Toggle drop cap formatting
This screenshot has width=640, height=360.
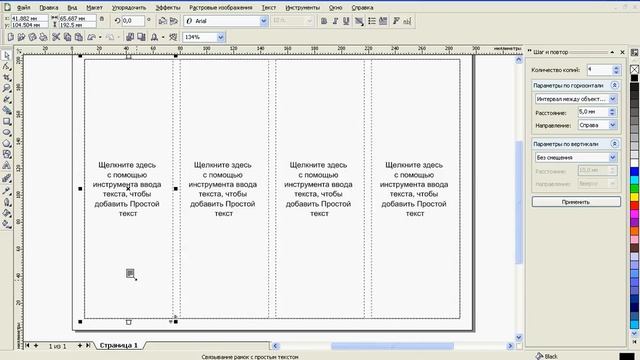(x=383, y=21)
